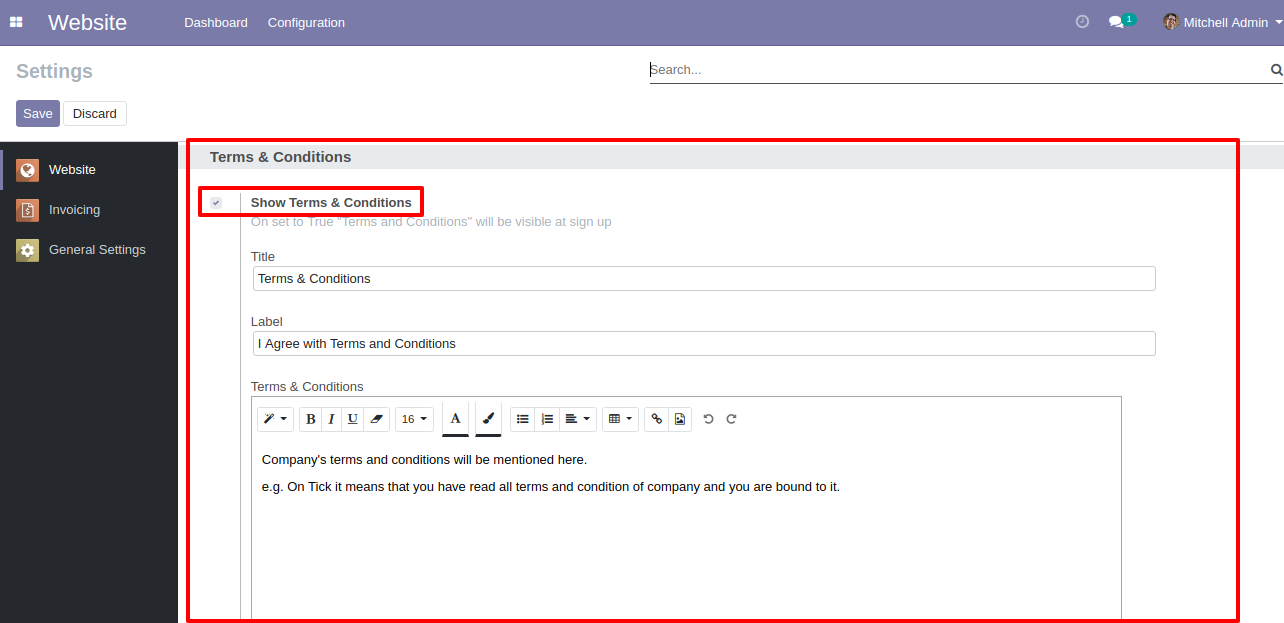Click the Website globe sidebar icon
1284x623 pixels.
[27, 170]
